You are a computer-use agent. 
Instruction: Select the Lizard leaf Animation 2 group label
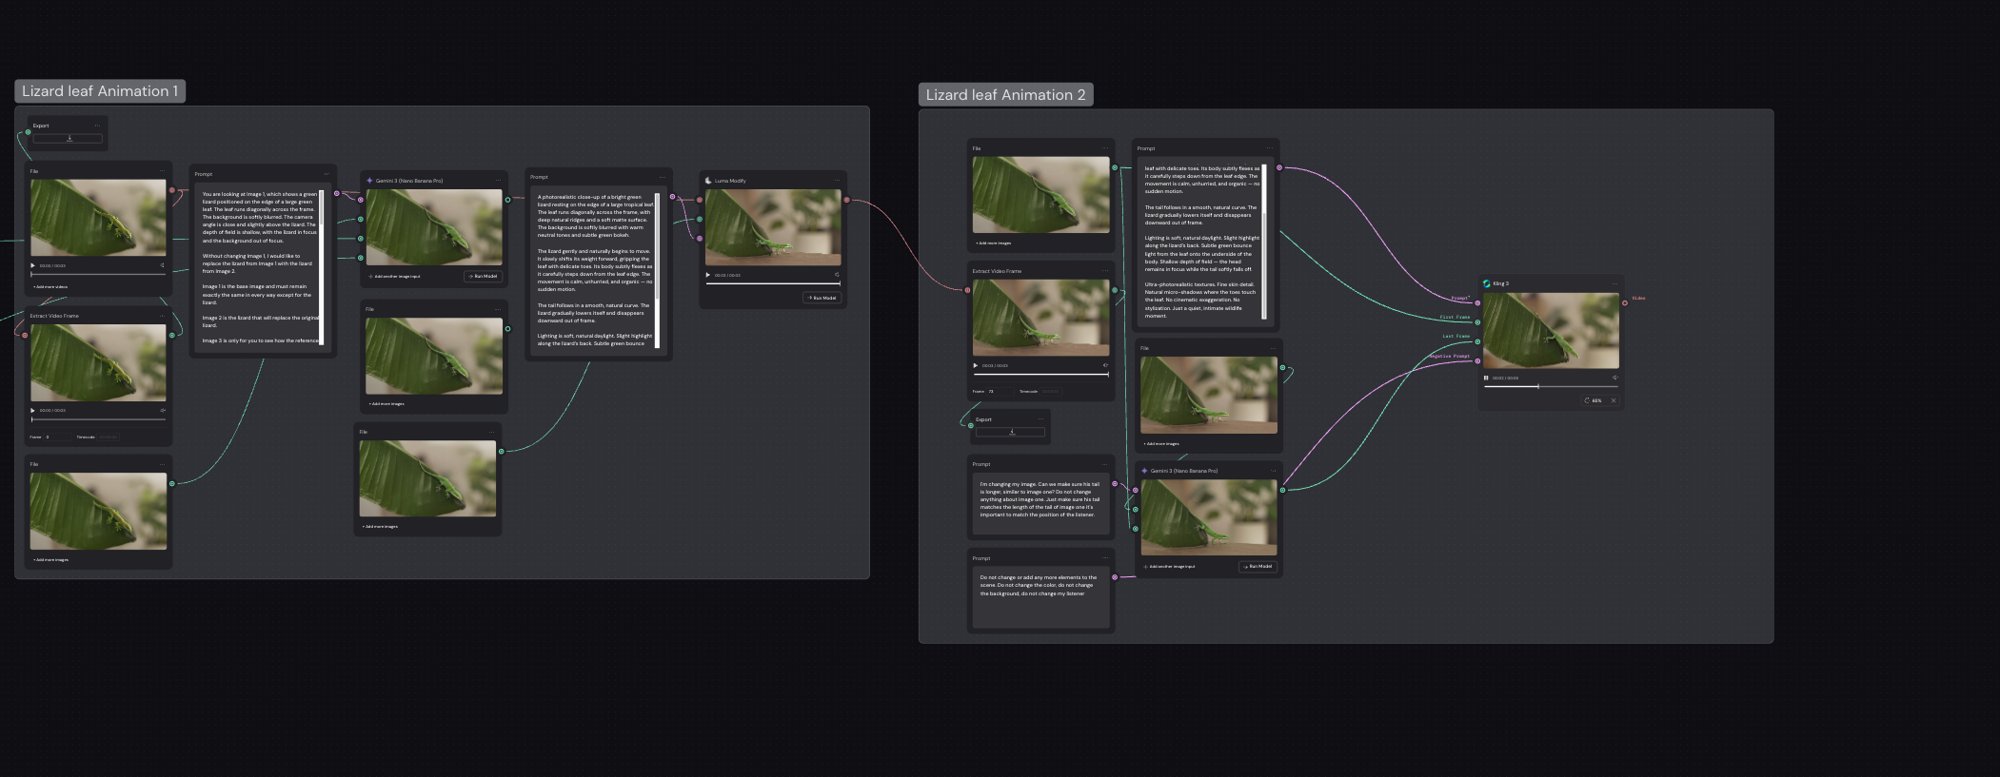click(1005, 95)
